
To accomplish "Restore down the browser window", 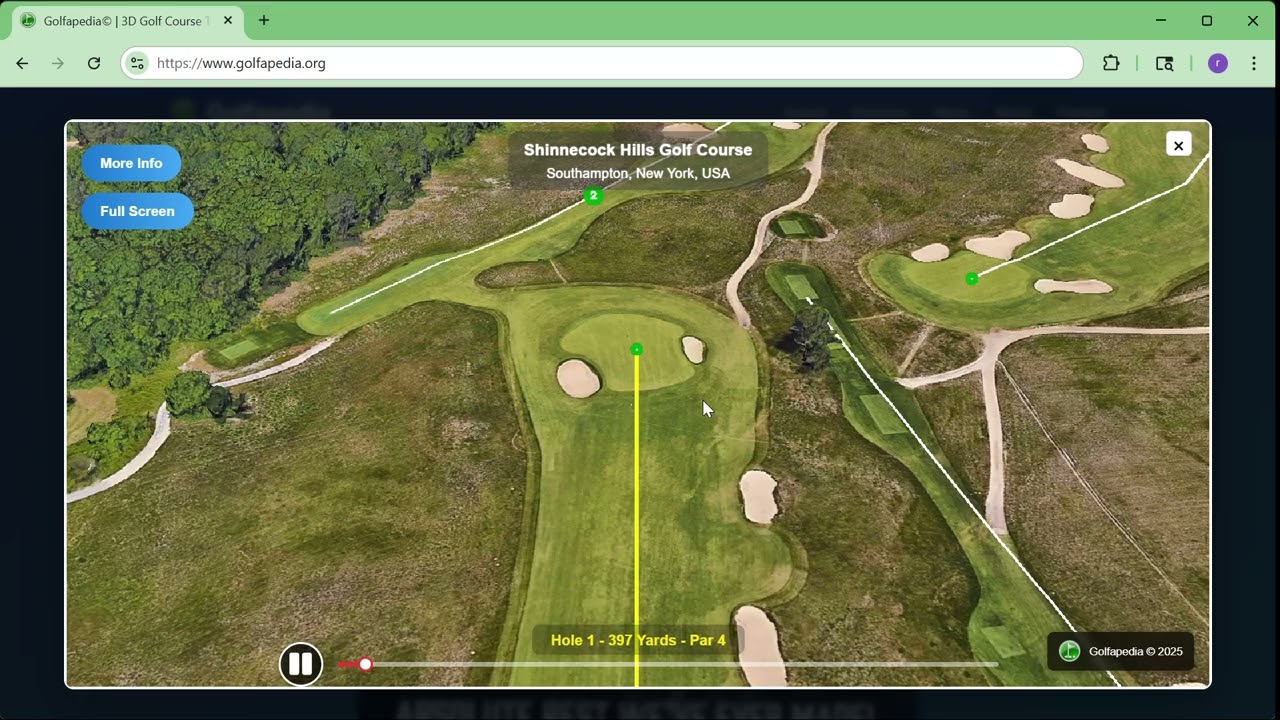I will point(1207,20).
